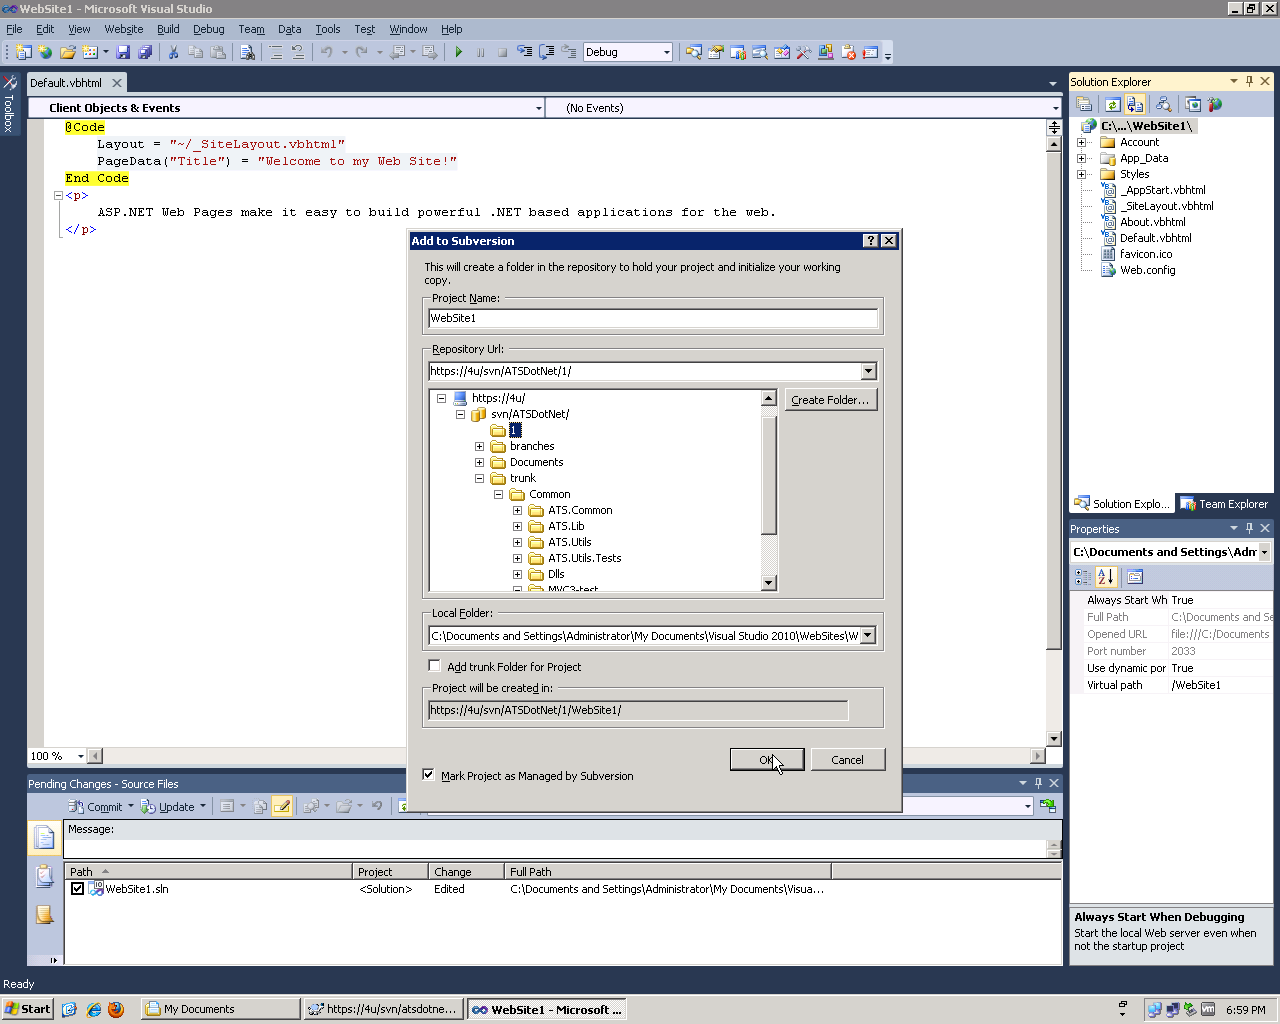This screenshot has height=1024, width=1280.
Task: Toggle Nest Related Files icon in Solution Explorer
Action: tap(1135, 104)
